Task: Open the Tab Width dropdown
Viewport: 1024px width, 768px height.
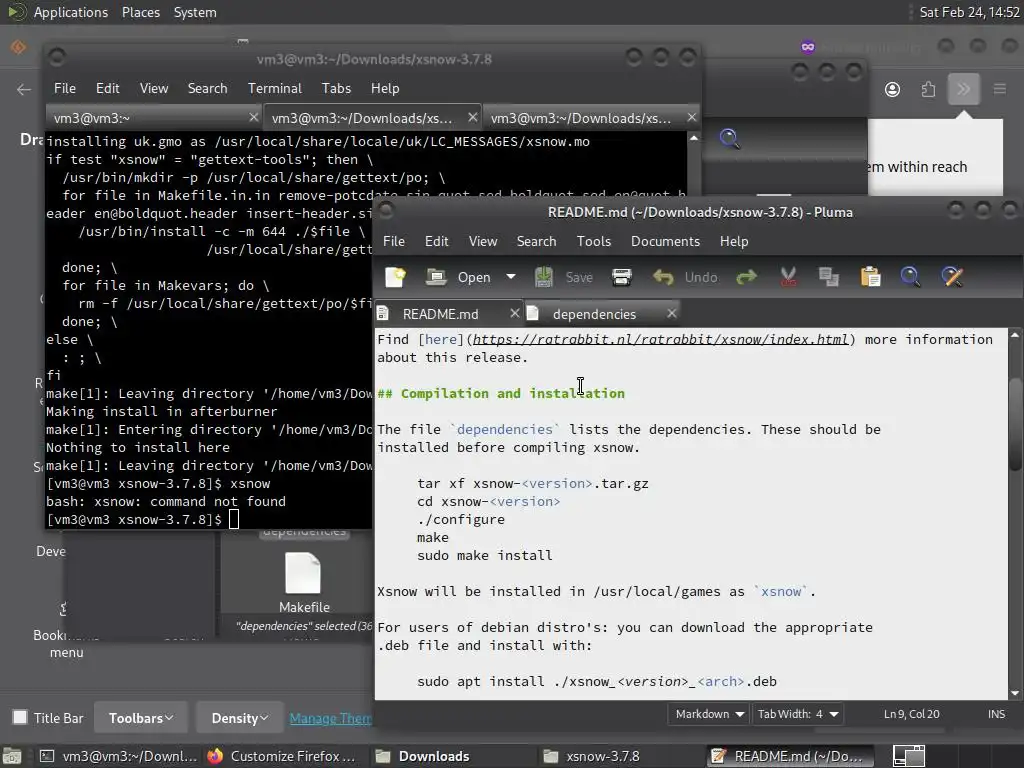Action: coord(797,714)
